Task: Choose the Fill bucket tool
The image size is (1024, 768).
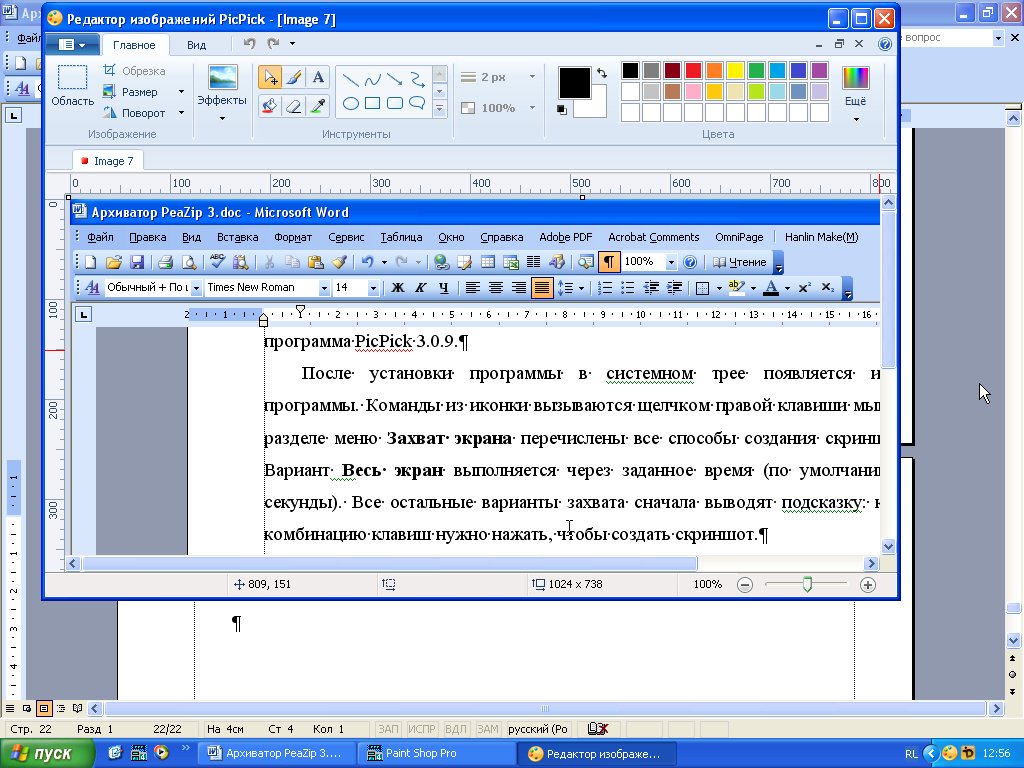Action: pyautogui.click(x=269, y=105)
